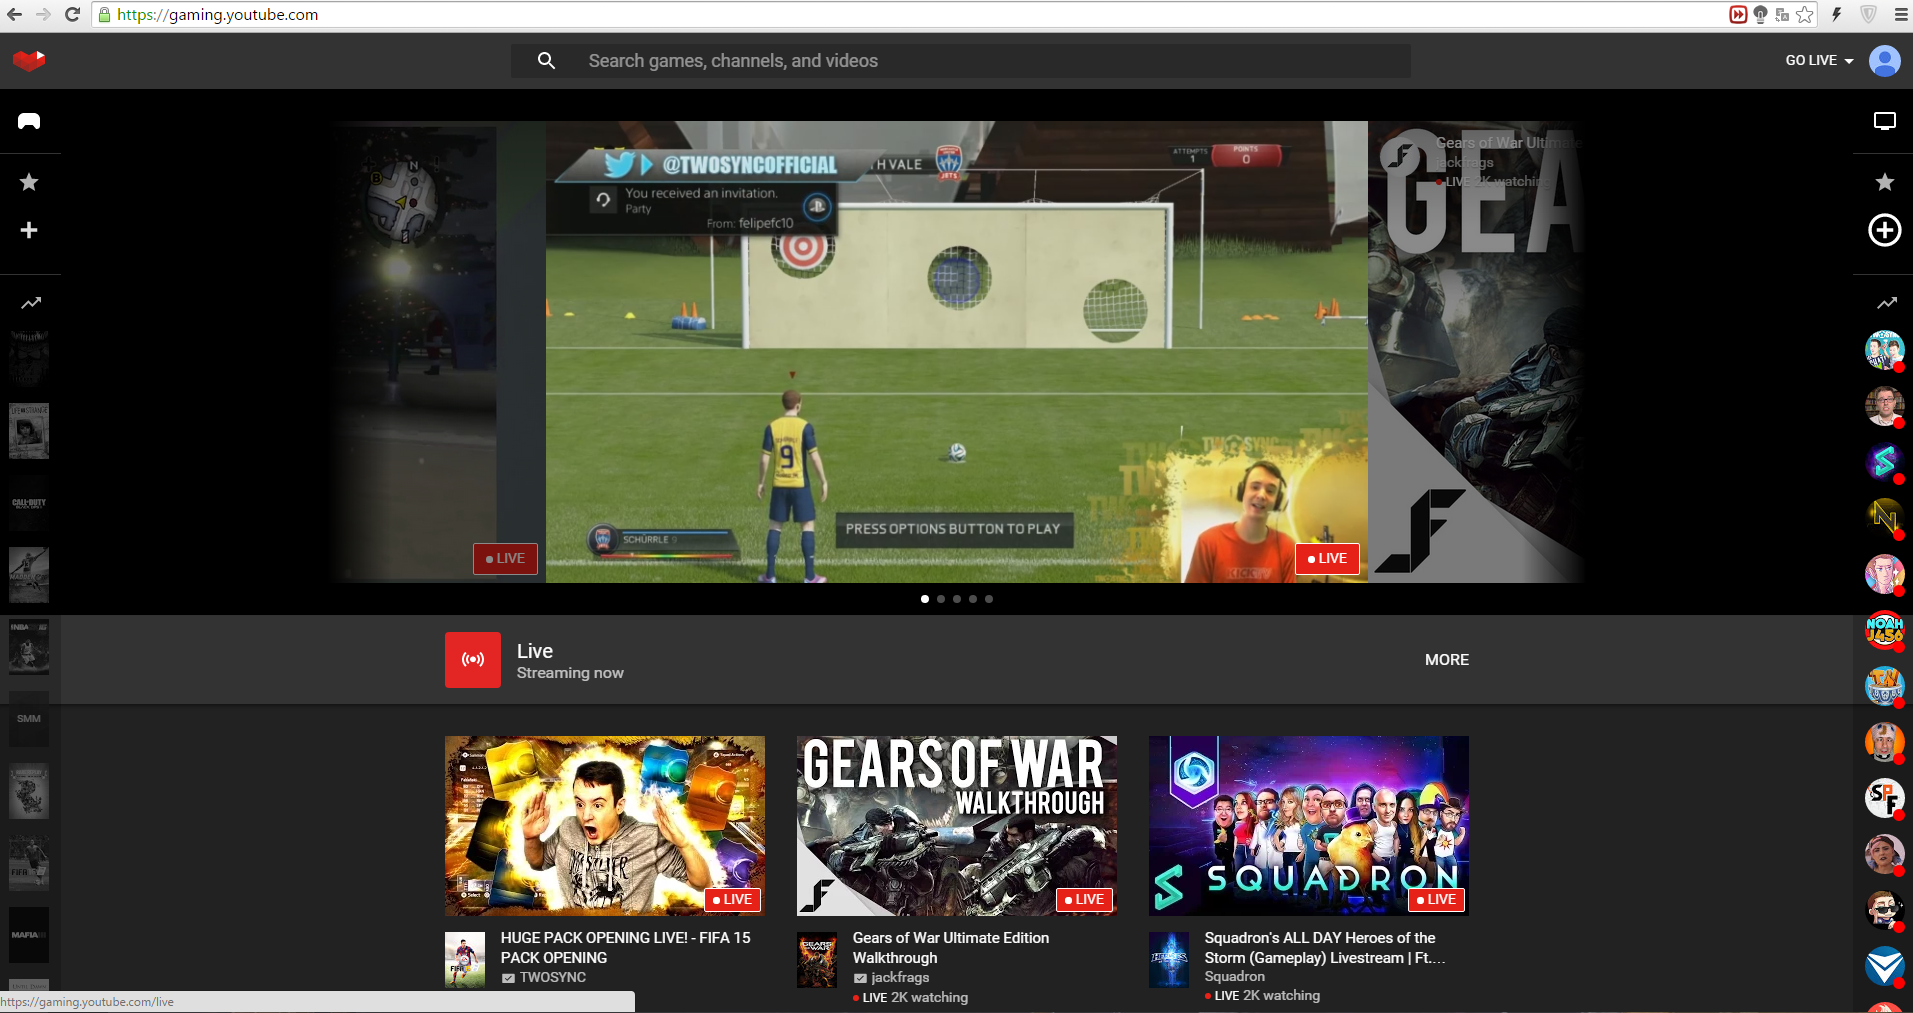Open NBA 2K16 game thumbnail in sidebar
Viewport: 1913px width, 1013px height.
[x=29, y=647]
